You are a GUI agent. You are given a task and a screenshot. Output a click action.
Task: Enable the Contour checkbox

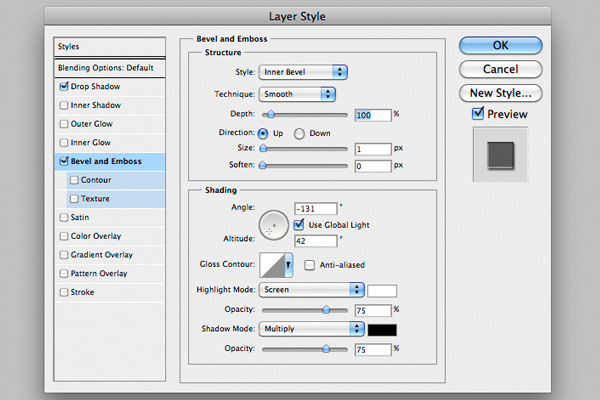coord(74,180)
